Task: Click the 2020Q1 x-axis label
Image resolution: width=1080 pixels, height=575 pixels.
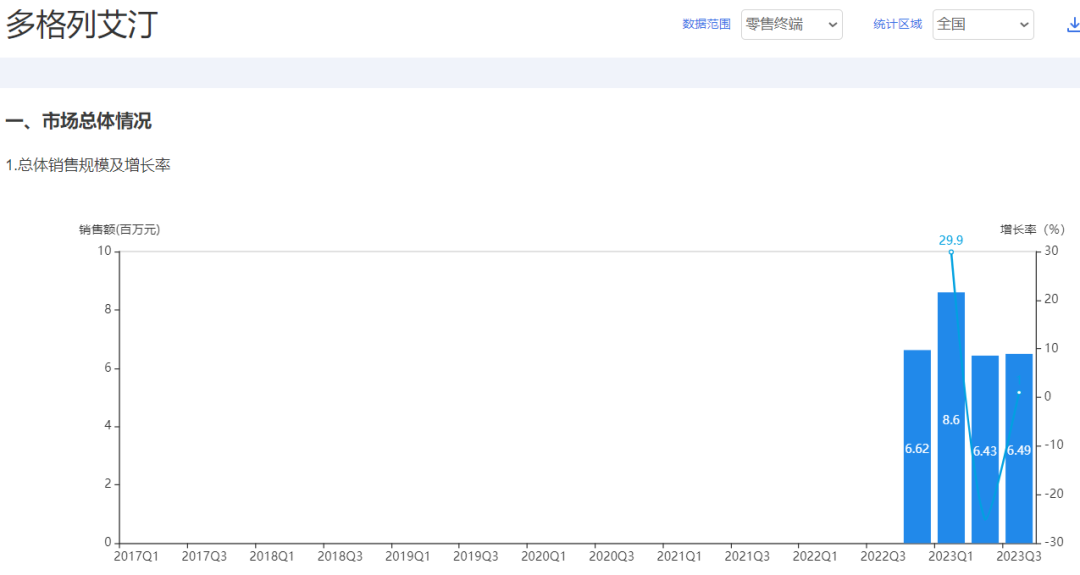Action: tap(543, 556)
